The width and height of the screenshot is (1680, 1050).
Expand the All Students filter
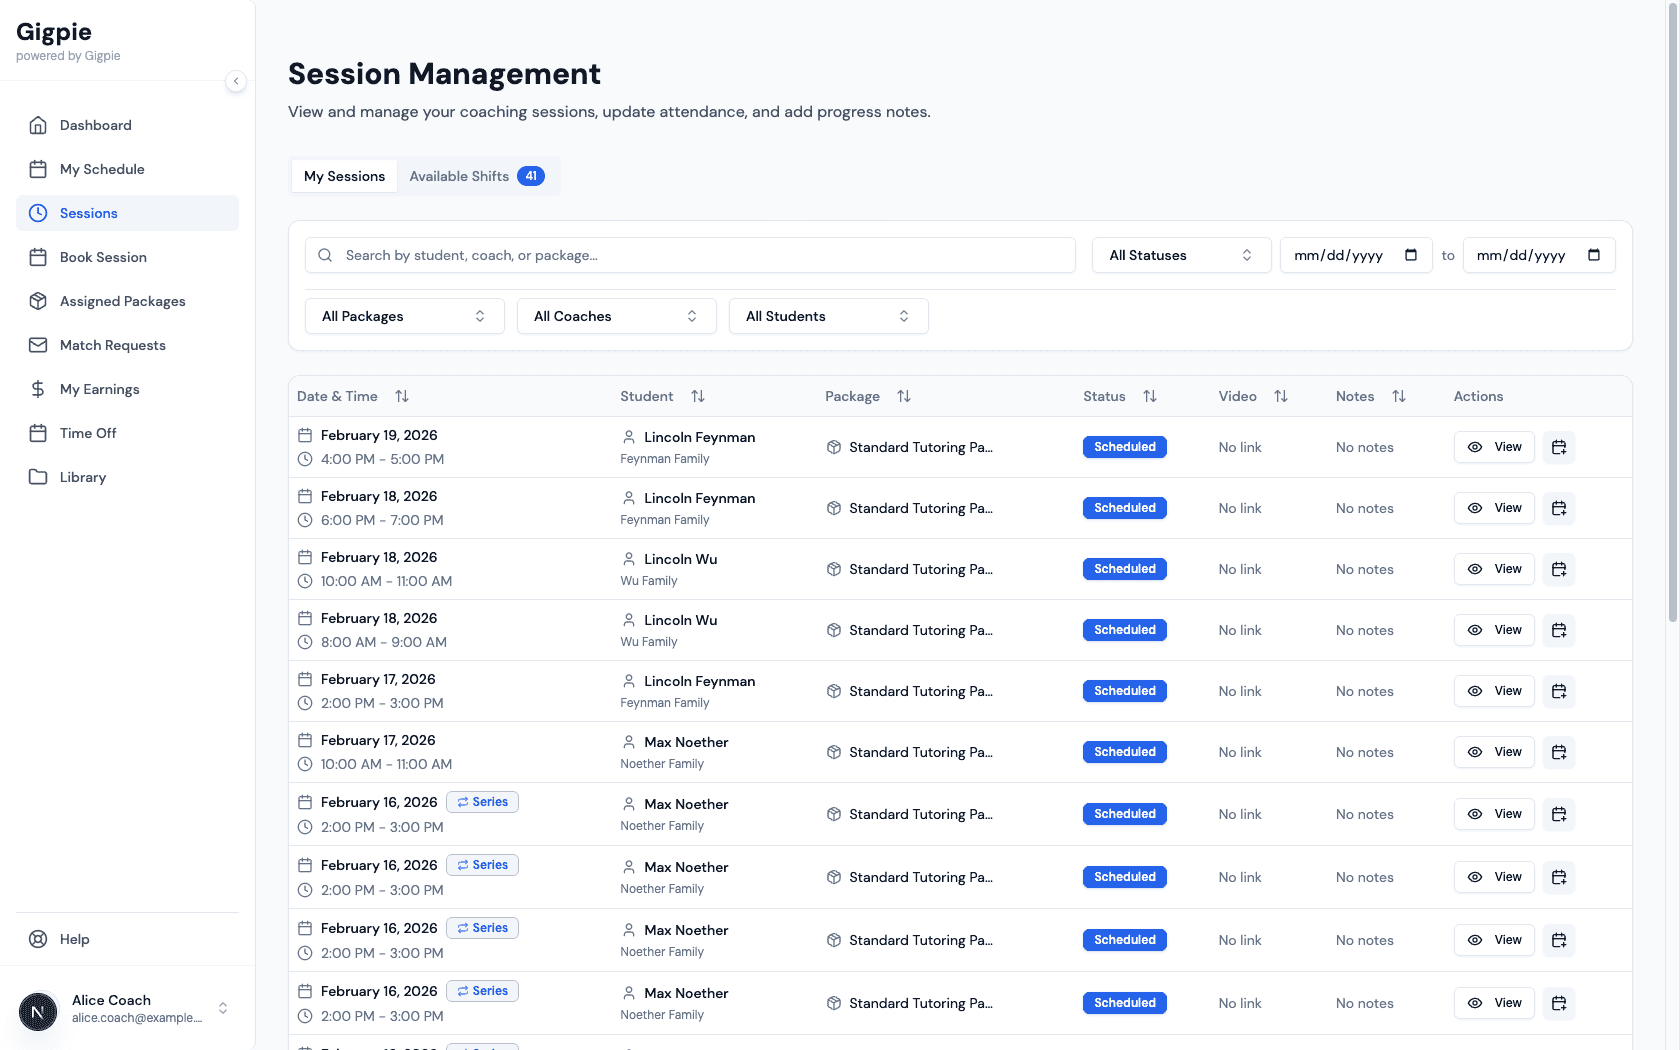(x=828, y=316)
